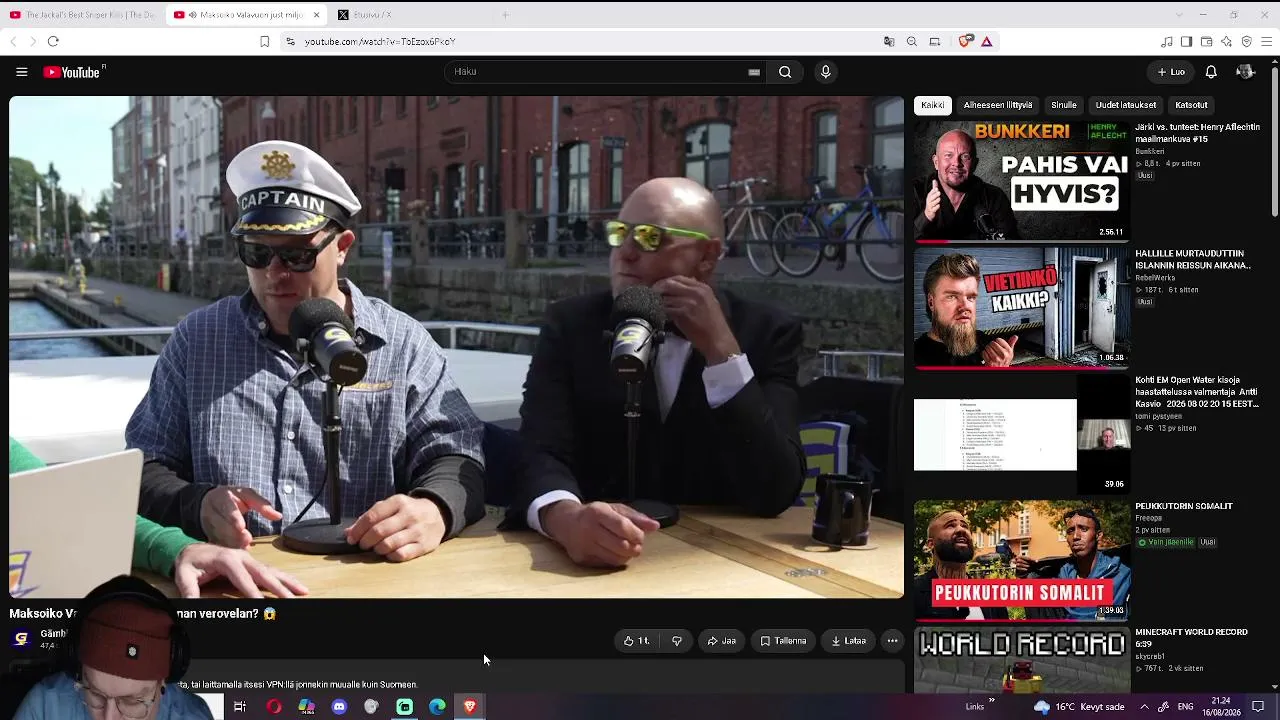Expand the browser tab search dropdown
Viewport: 1280px width, 720px height.
click(1178, 15)
